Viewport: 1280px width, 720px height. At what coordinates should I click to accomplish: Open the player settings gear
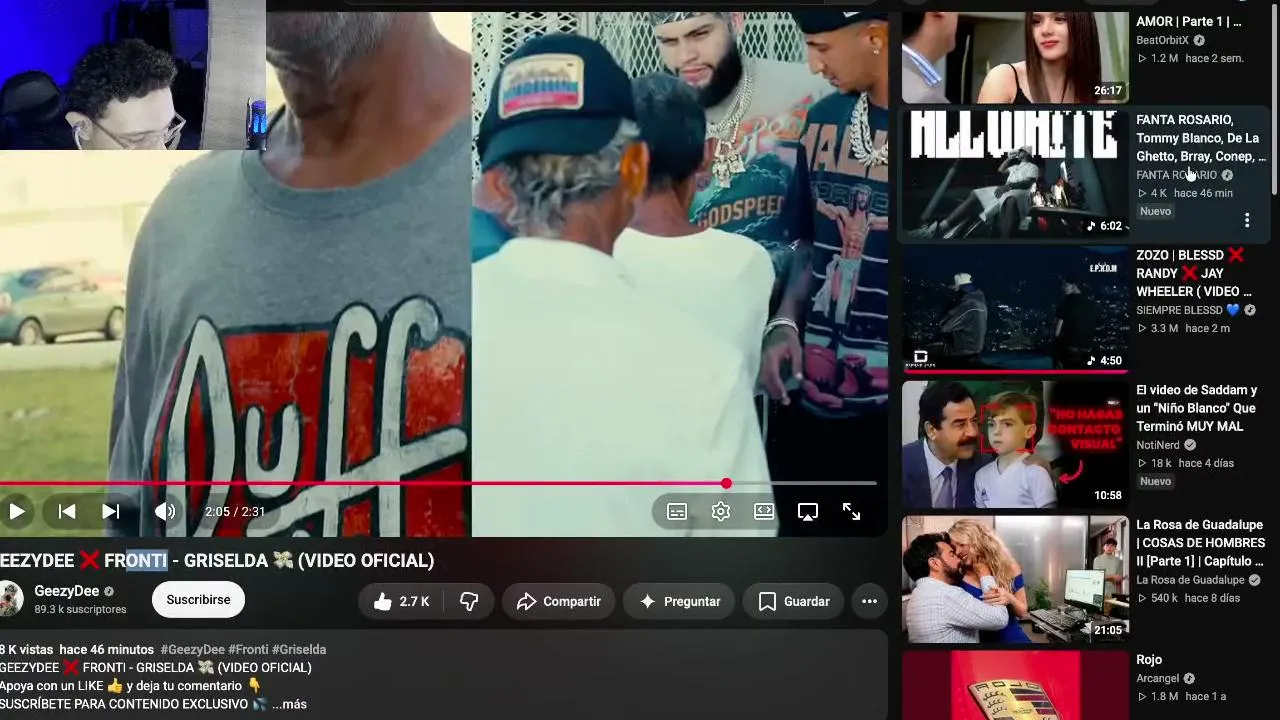[721, 512]
